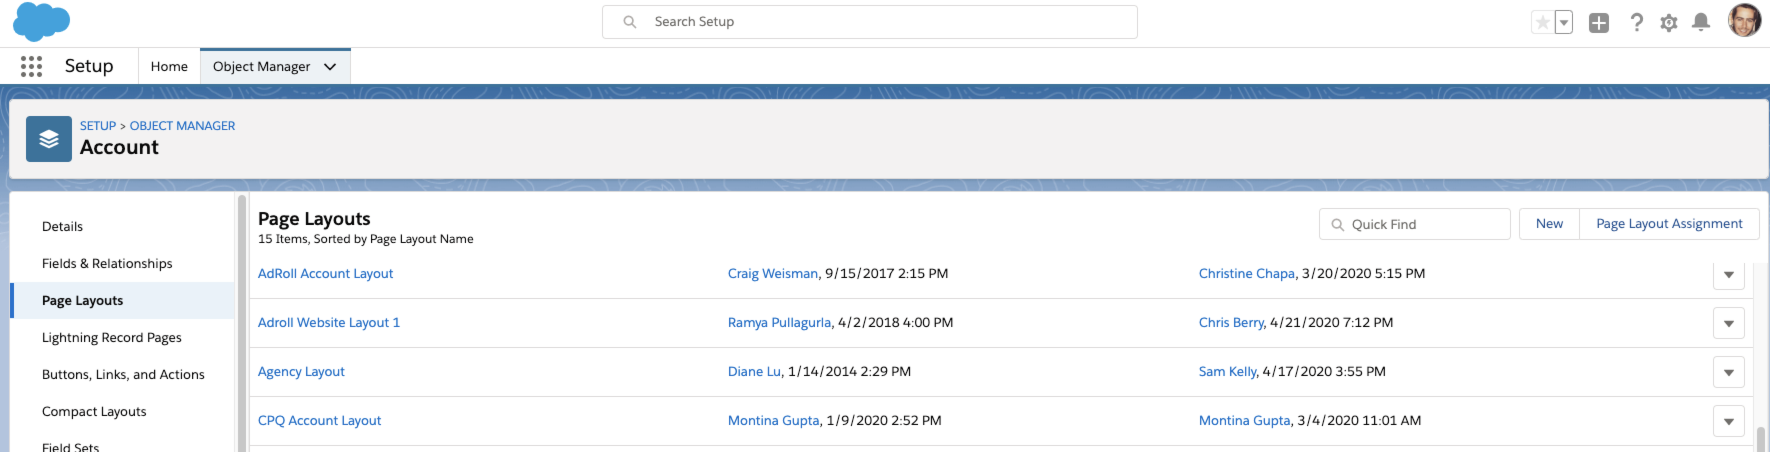The width and height of the screenshot is (1770, 452).
Task: Open row actions for Agency Layout
Action: tap(1729, 372)
